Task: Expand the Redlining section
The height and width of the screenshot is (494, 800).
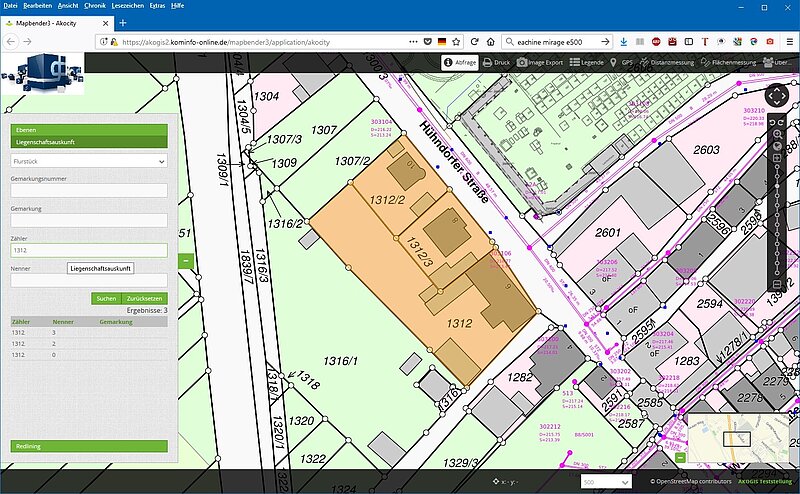Action: pos(89,446)
